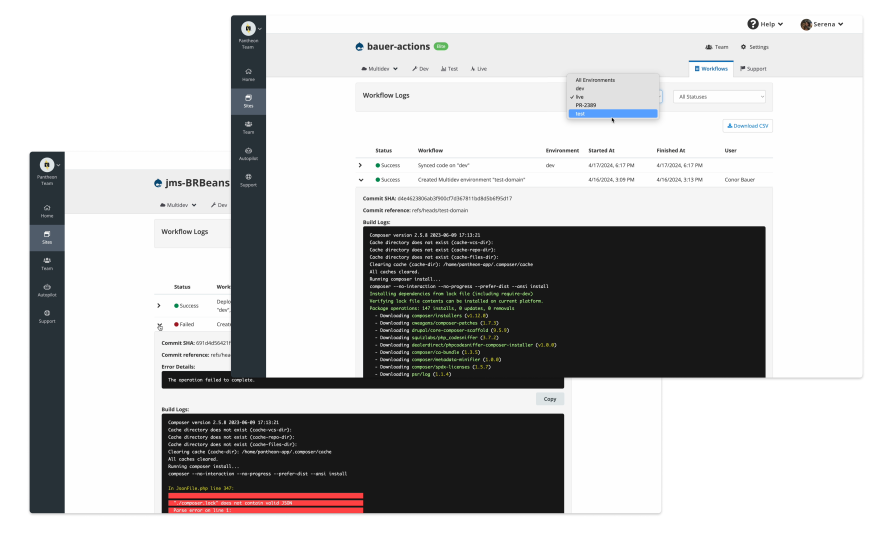The width and height of the screenshot is (890, 534).
Task: Select checked 'live' environment option
Action: tap(613, 97)
